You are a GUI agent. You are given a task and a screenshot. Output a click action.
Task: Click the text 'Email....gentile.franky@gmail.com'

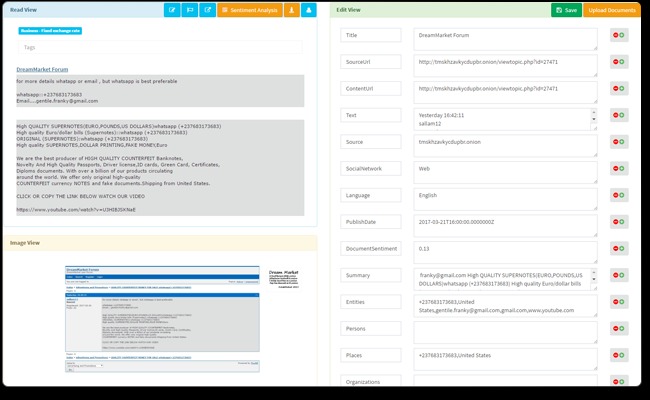click(x=57, y=101)
